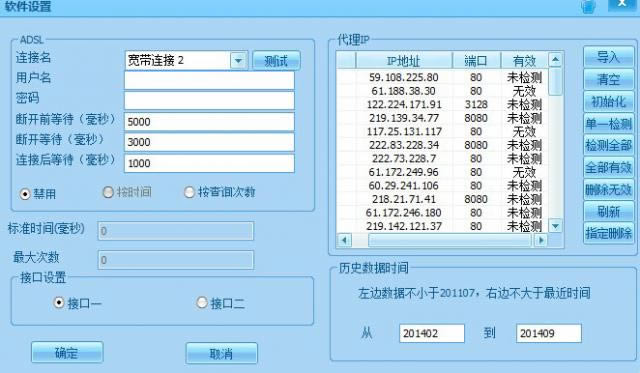Click the 导入 import button

point(608,57)
